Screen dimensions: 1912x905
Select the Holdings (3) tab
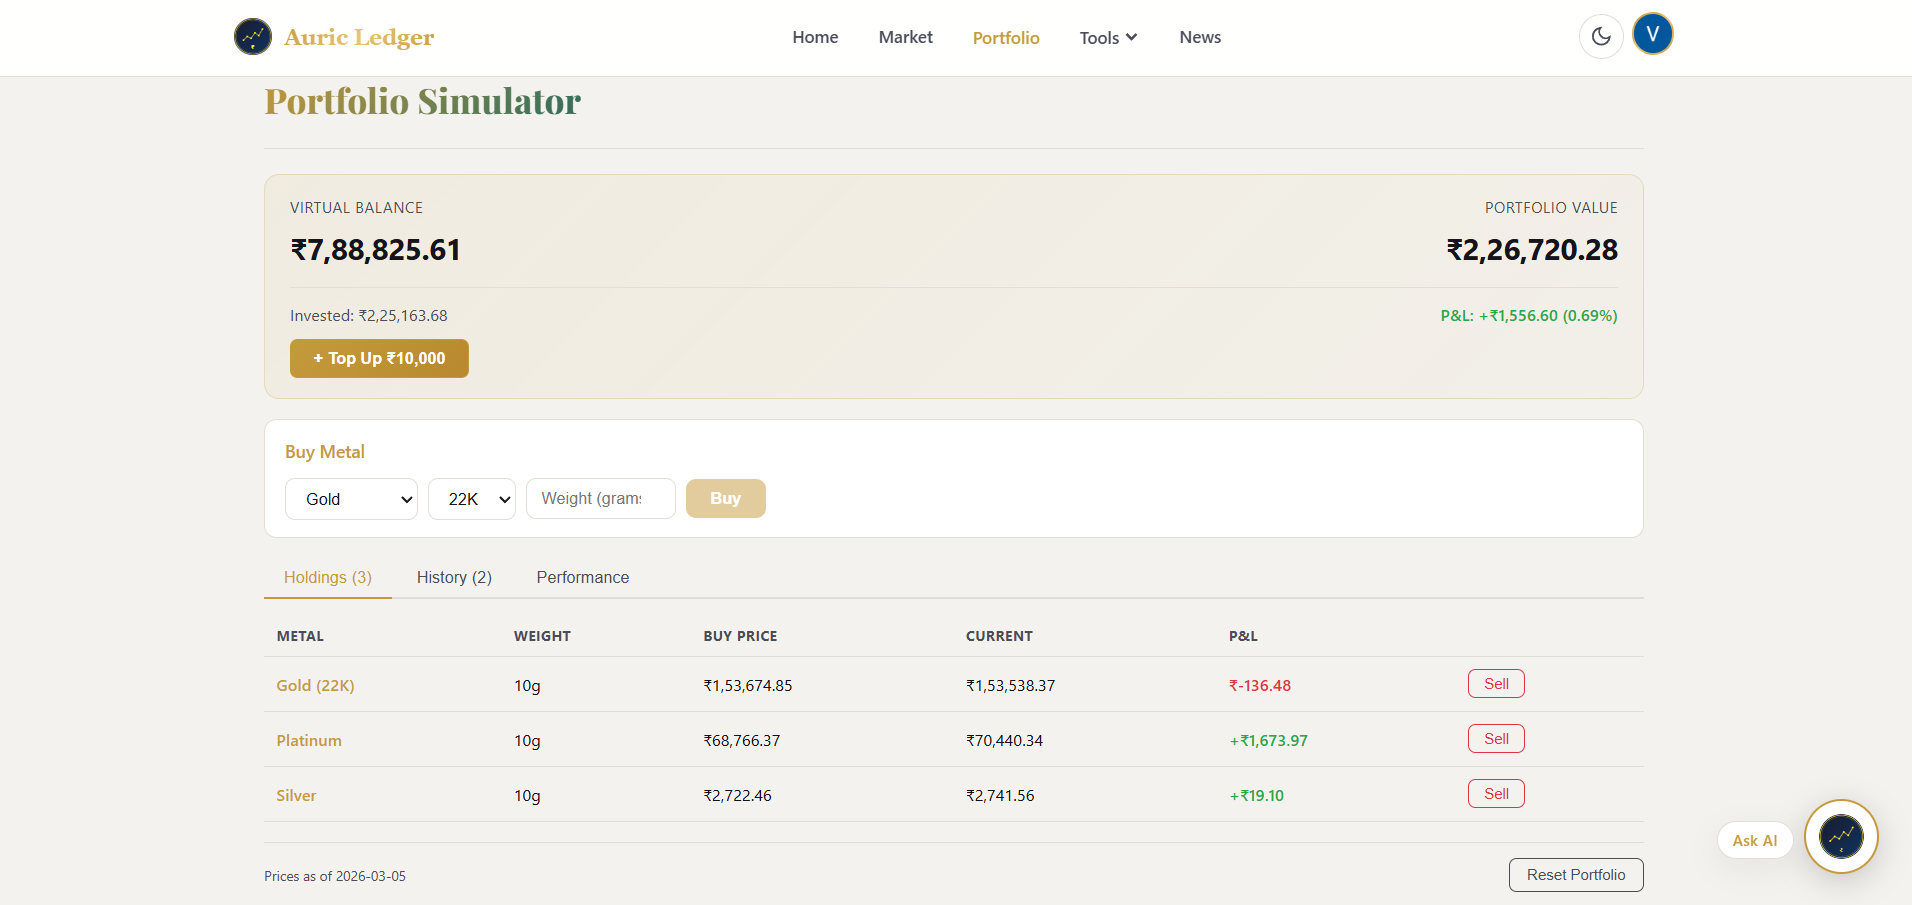327,577
